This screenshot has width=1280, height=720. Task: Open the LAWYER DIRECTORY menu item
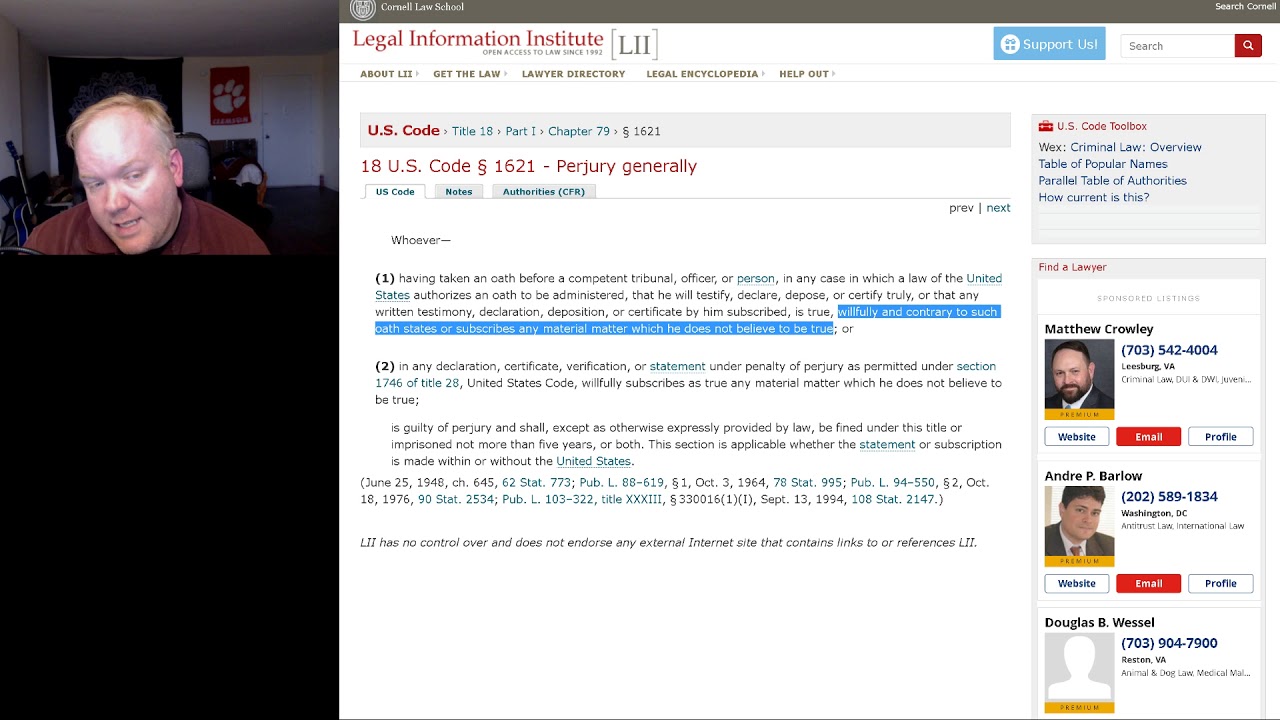coord(573,74)
